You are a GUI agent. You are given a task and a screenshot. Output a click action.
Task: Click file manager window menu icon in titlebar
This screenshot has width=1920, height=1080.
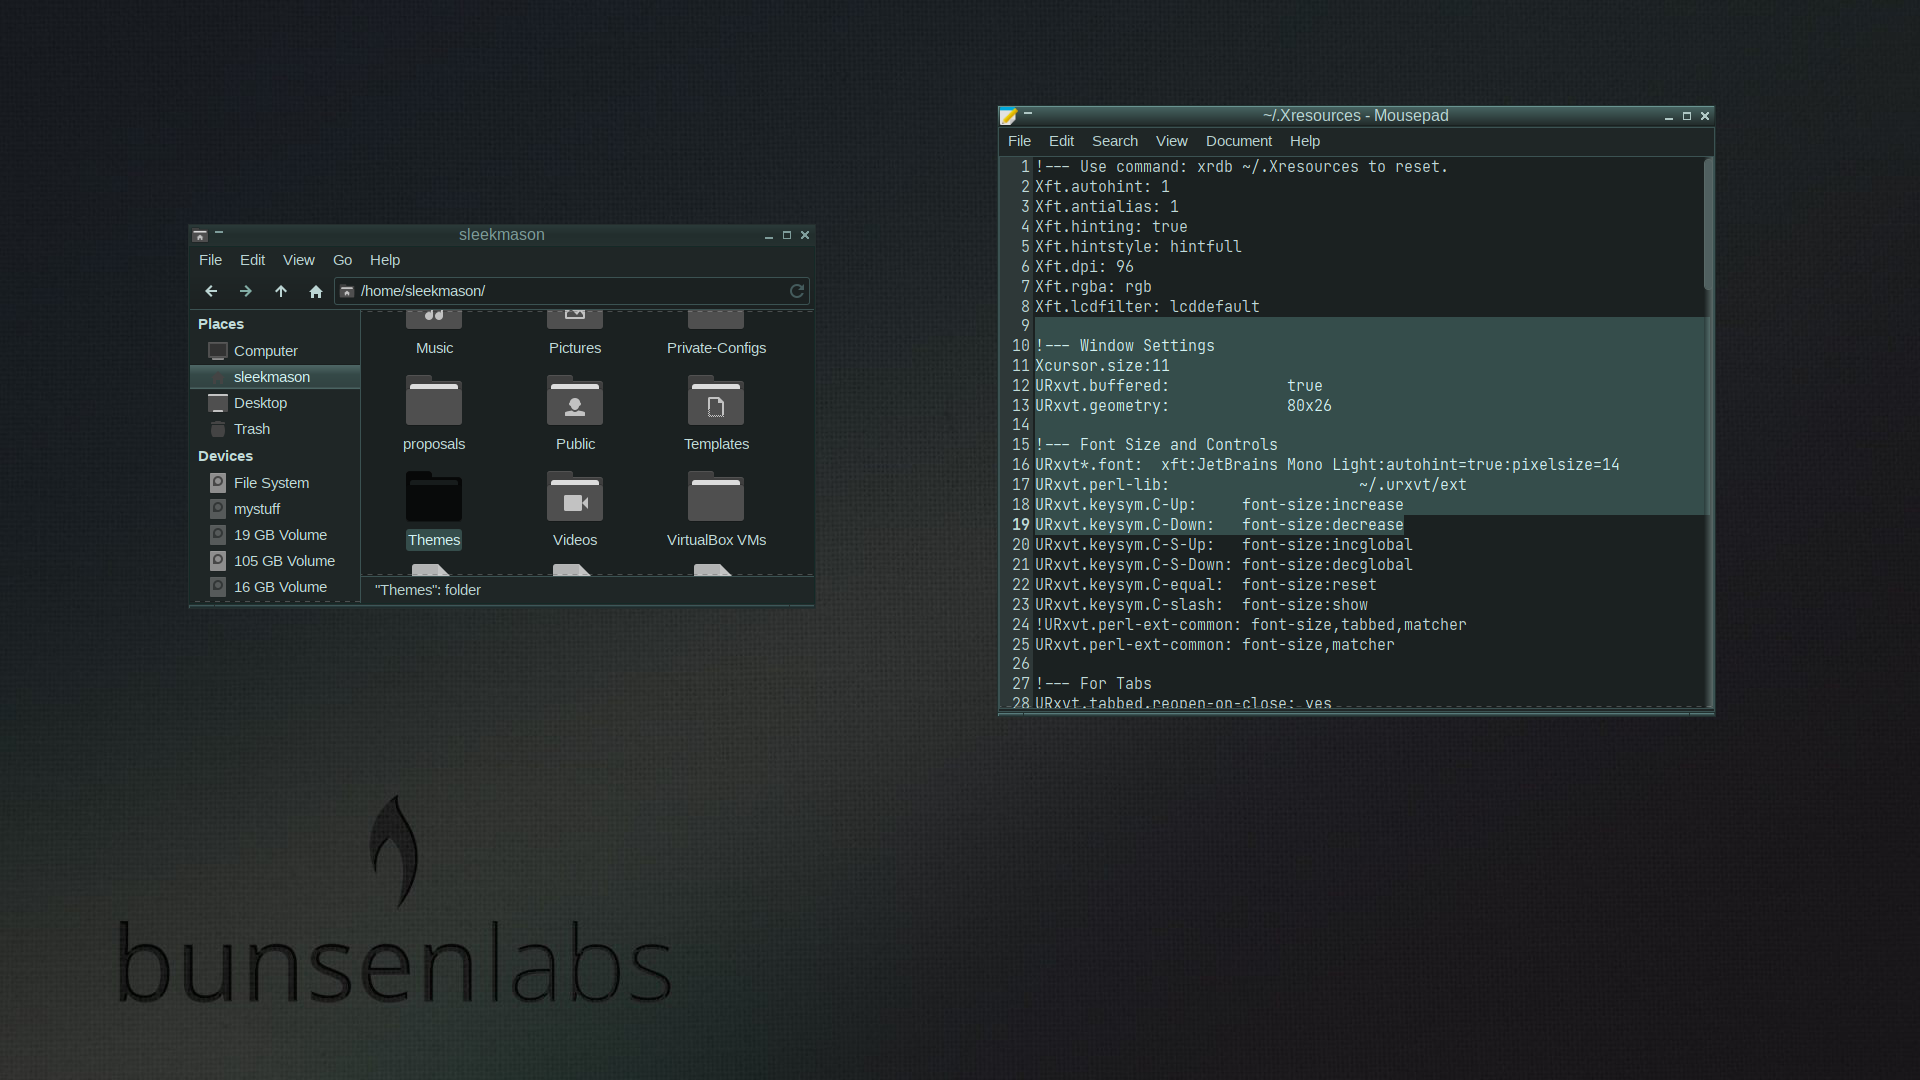(200, 235)
